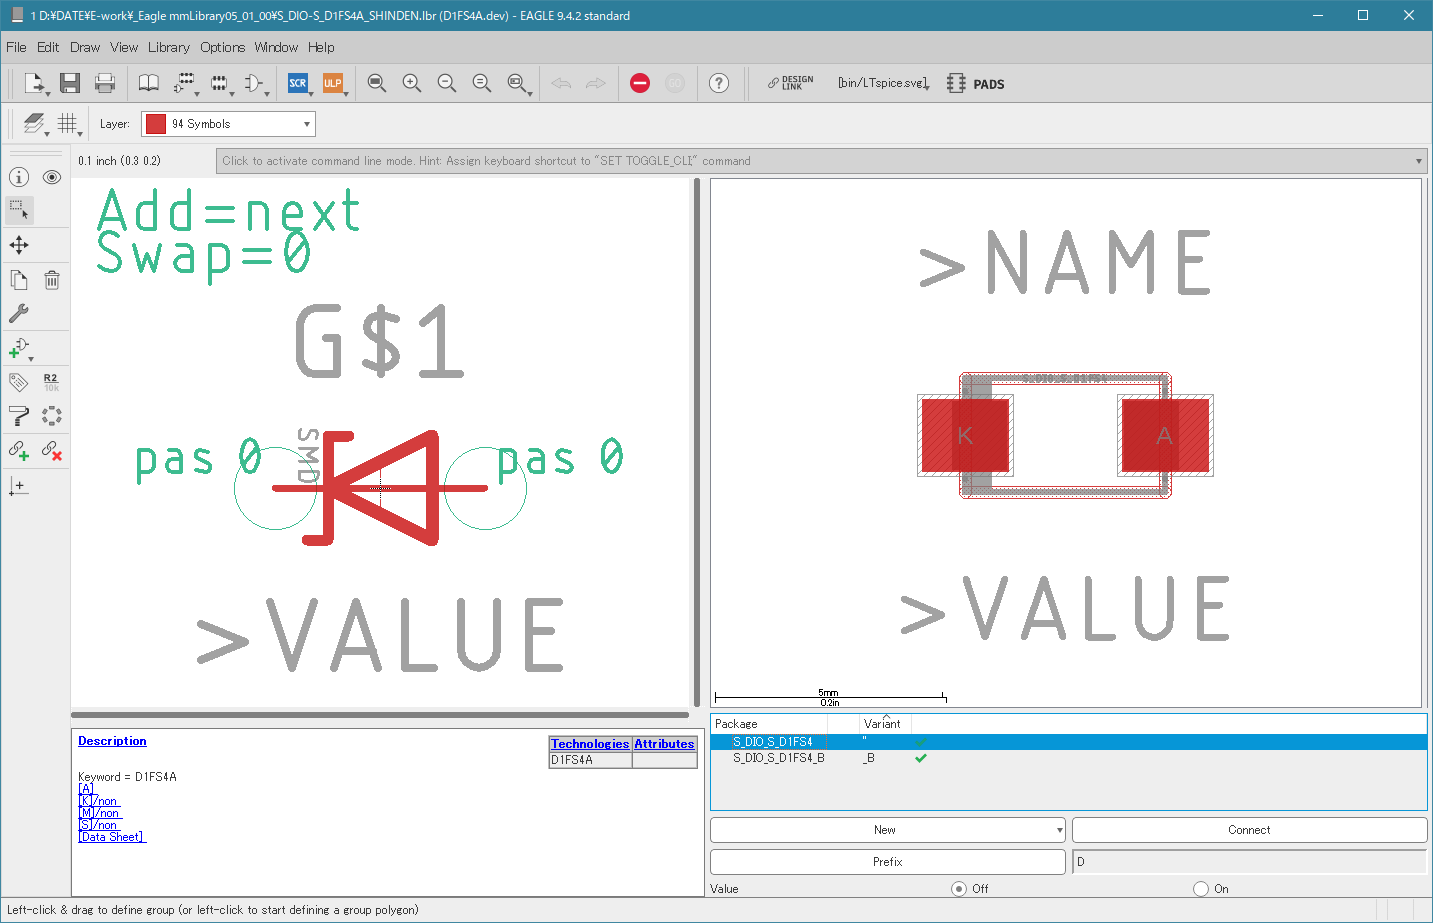Click the Connect button
This screenshot has width=1433, height=923.
click(x=1249, y=830)
